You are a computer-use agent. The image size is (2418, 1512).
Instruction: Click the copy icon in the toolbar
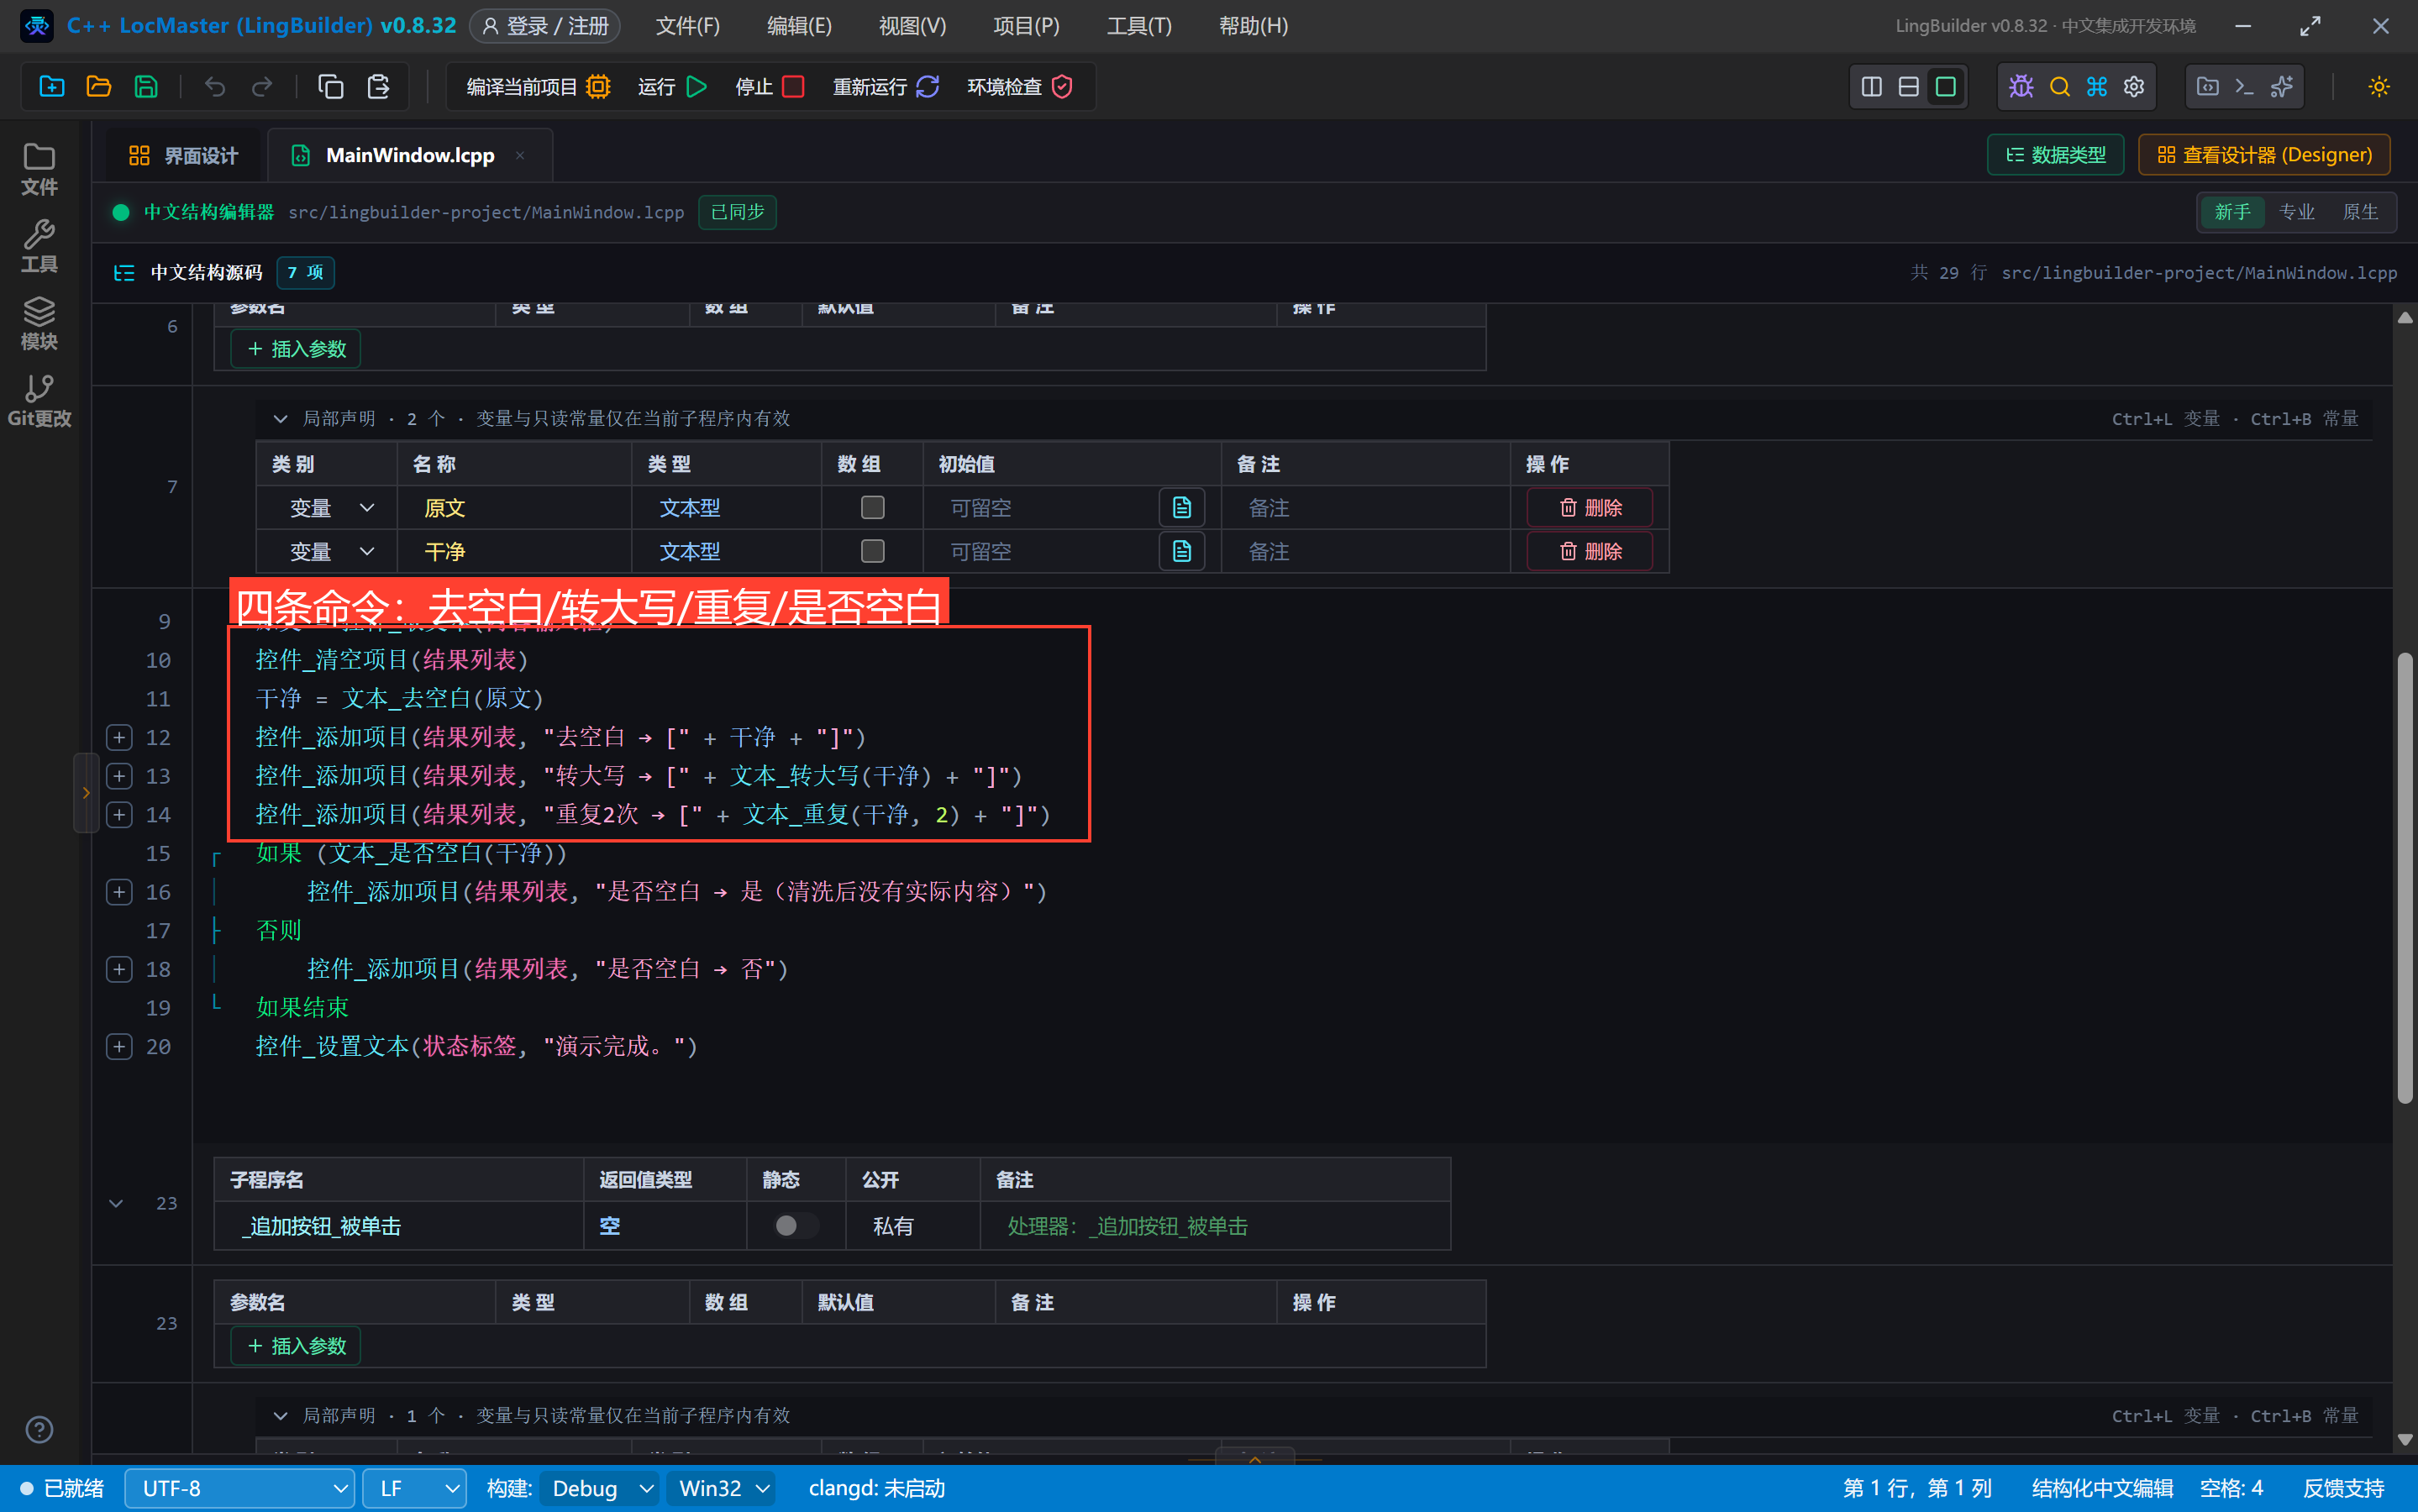330,87
